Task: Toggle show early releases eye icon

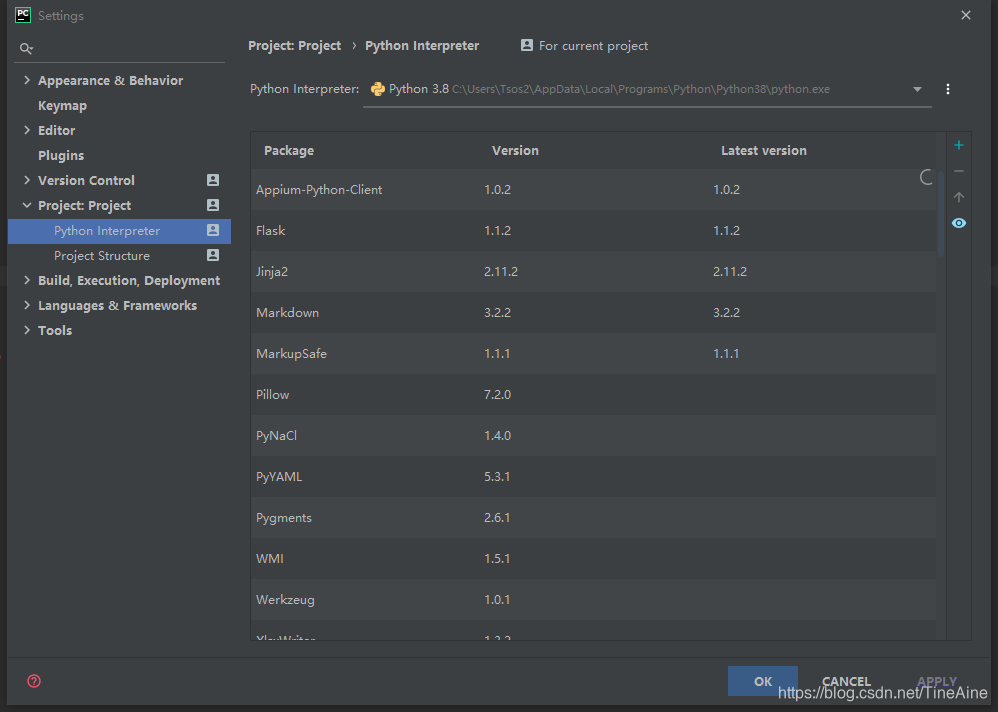Action: click(x=959, y=223)
